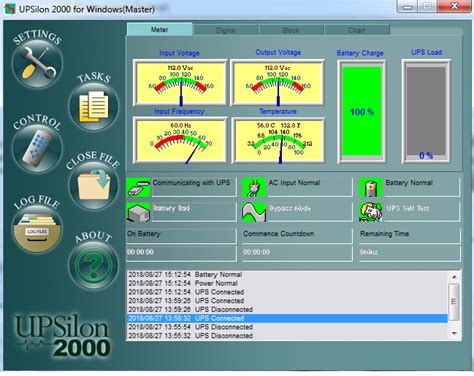Select the 13:59:26 UPS Connected log entry
This screenshot has width=474, height=376.
pyautogui.click(x=287, y=301)
